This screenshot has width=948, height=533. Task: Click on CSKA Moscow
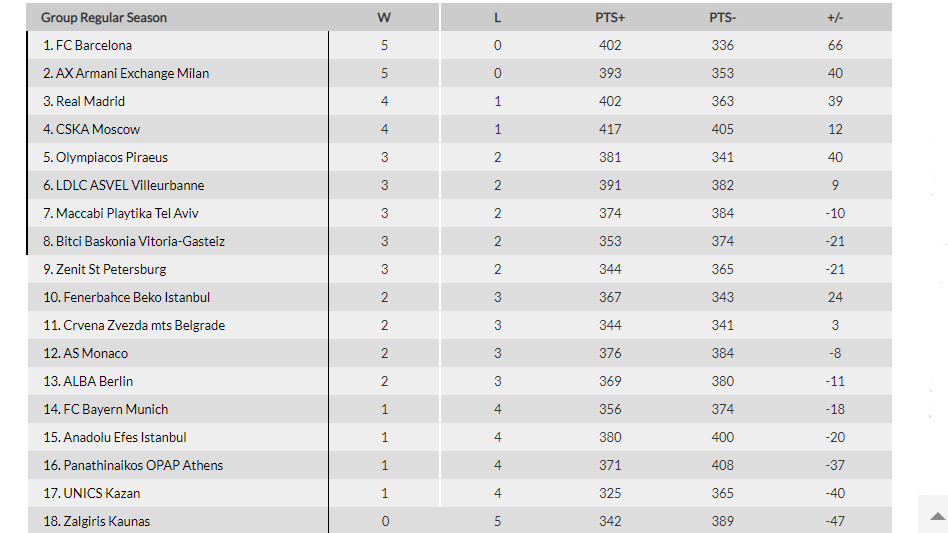pyautogui.click(x=98, y=129)
